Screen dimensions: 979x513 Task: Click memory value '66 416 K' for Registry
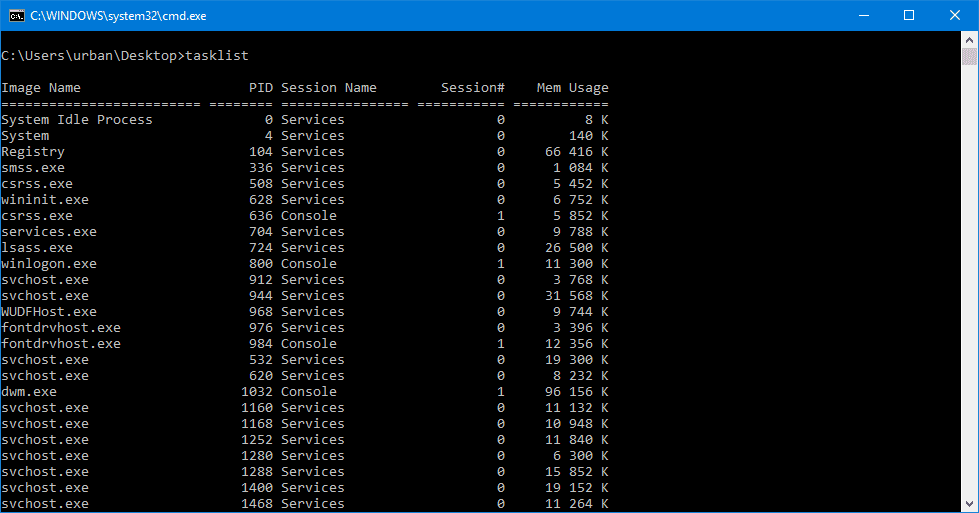(577, 152)
